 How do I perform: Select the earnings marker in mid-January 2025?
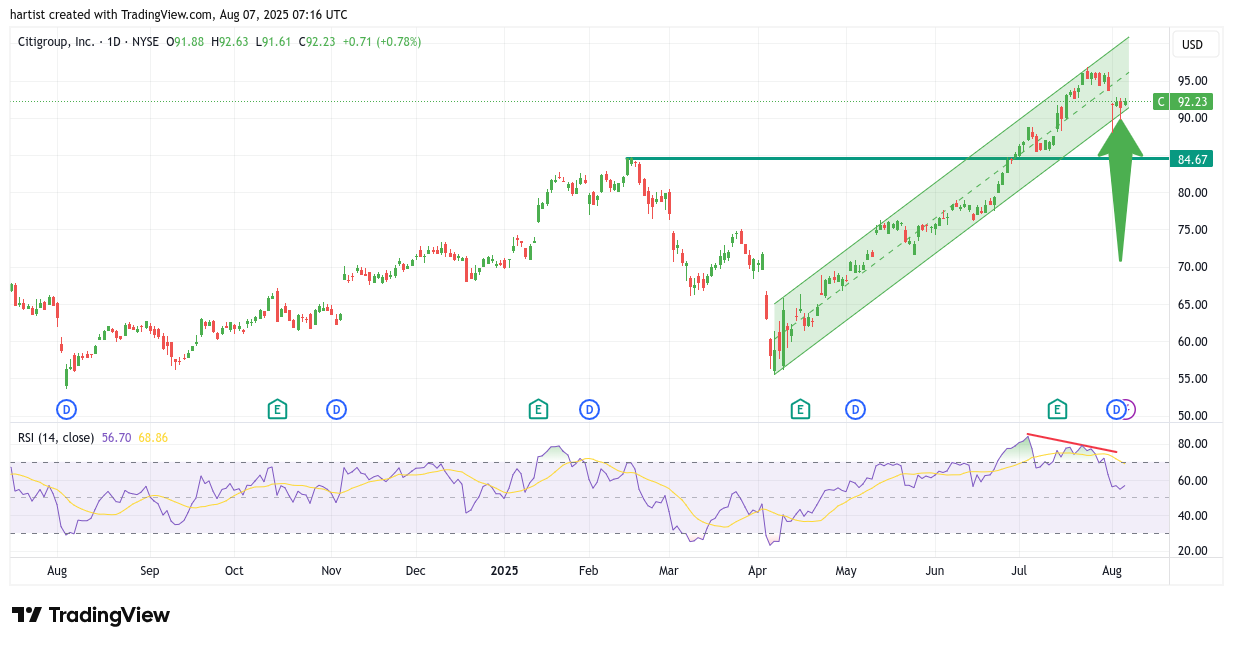538,409
